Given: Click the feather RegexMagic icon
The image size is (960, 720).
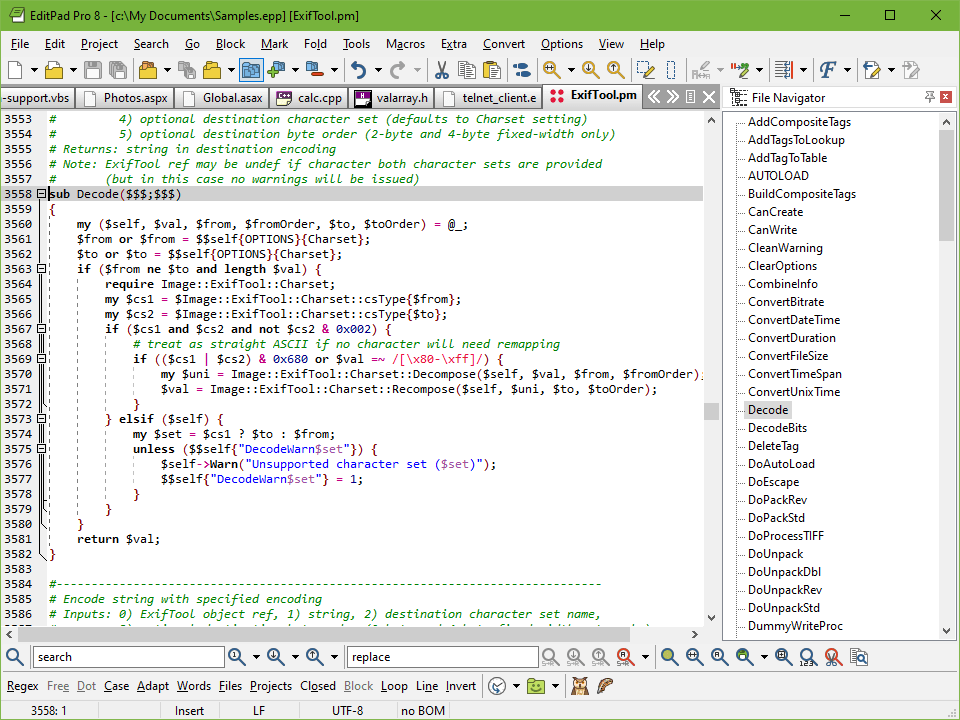Looking at the screenshot, I should click(x=604, y=686).
